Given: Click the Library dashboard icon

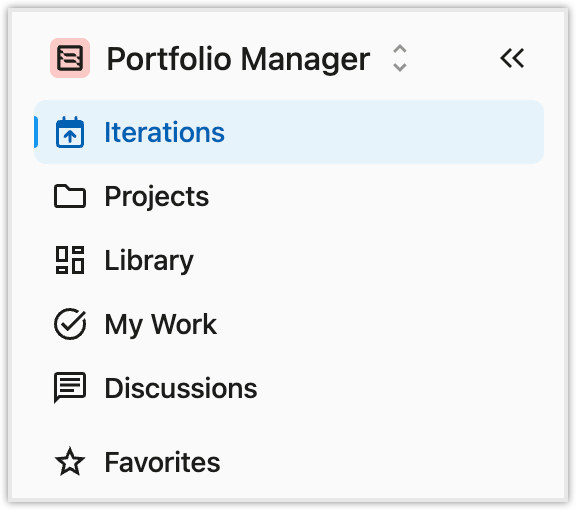Looking at the screenshot, I should (x=70, y=260).
